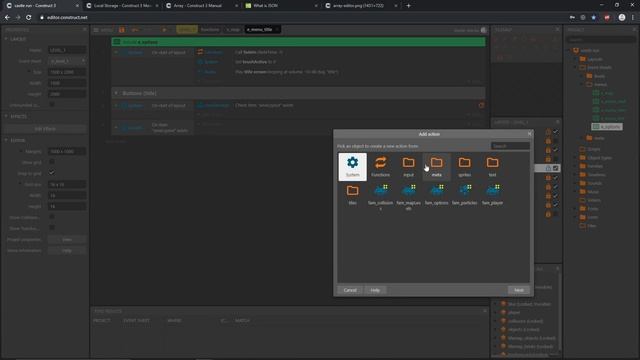Open the text folder in Add action dialog
This screenshot has width=640, height=360.
(x=492, y=167)
